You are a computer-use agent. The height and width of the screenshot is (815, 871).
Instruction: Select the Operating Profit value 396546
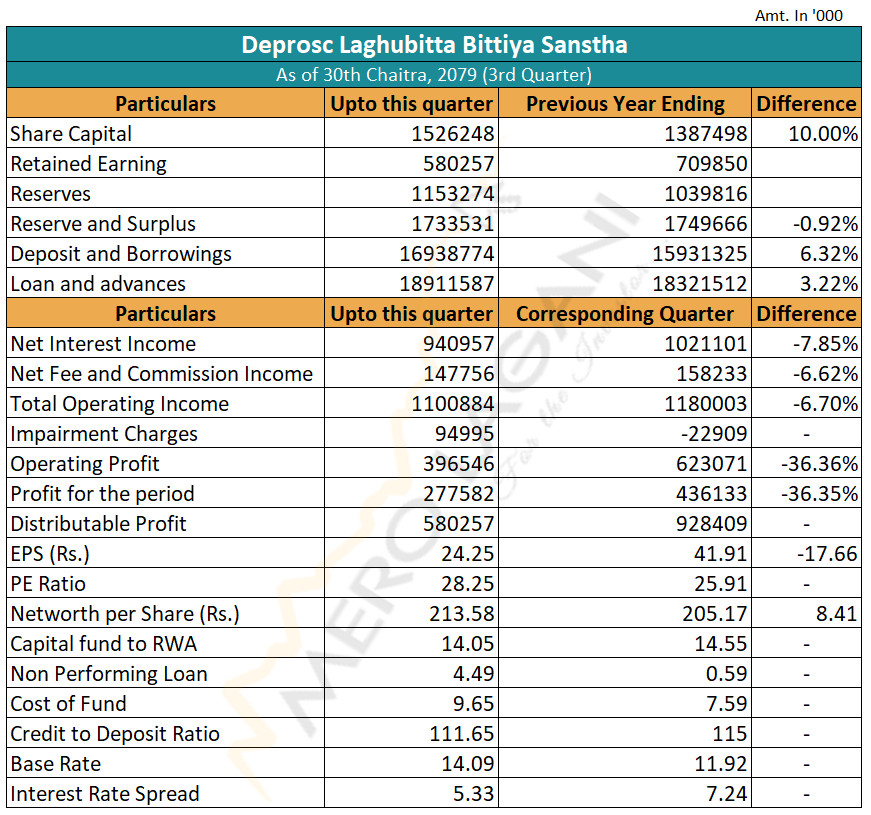pos(458,464)
